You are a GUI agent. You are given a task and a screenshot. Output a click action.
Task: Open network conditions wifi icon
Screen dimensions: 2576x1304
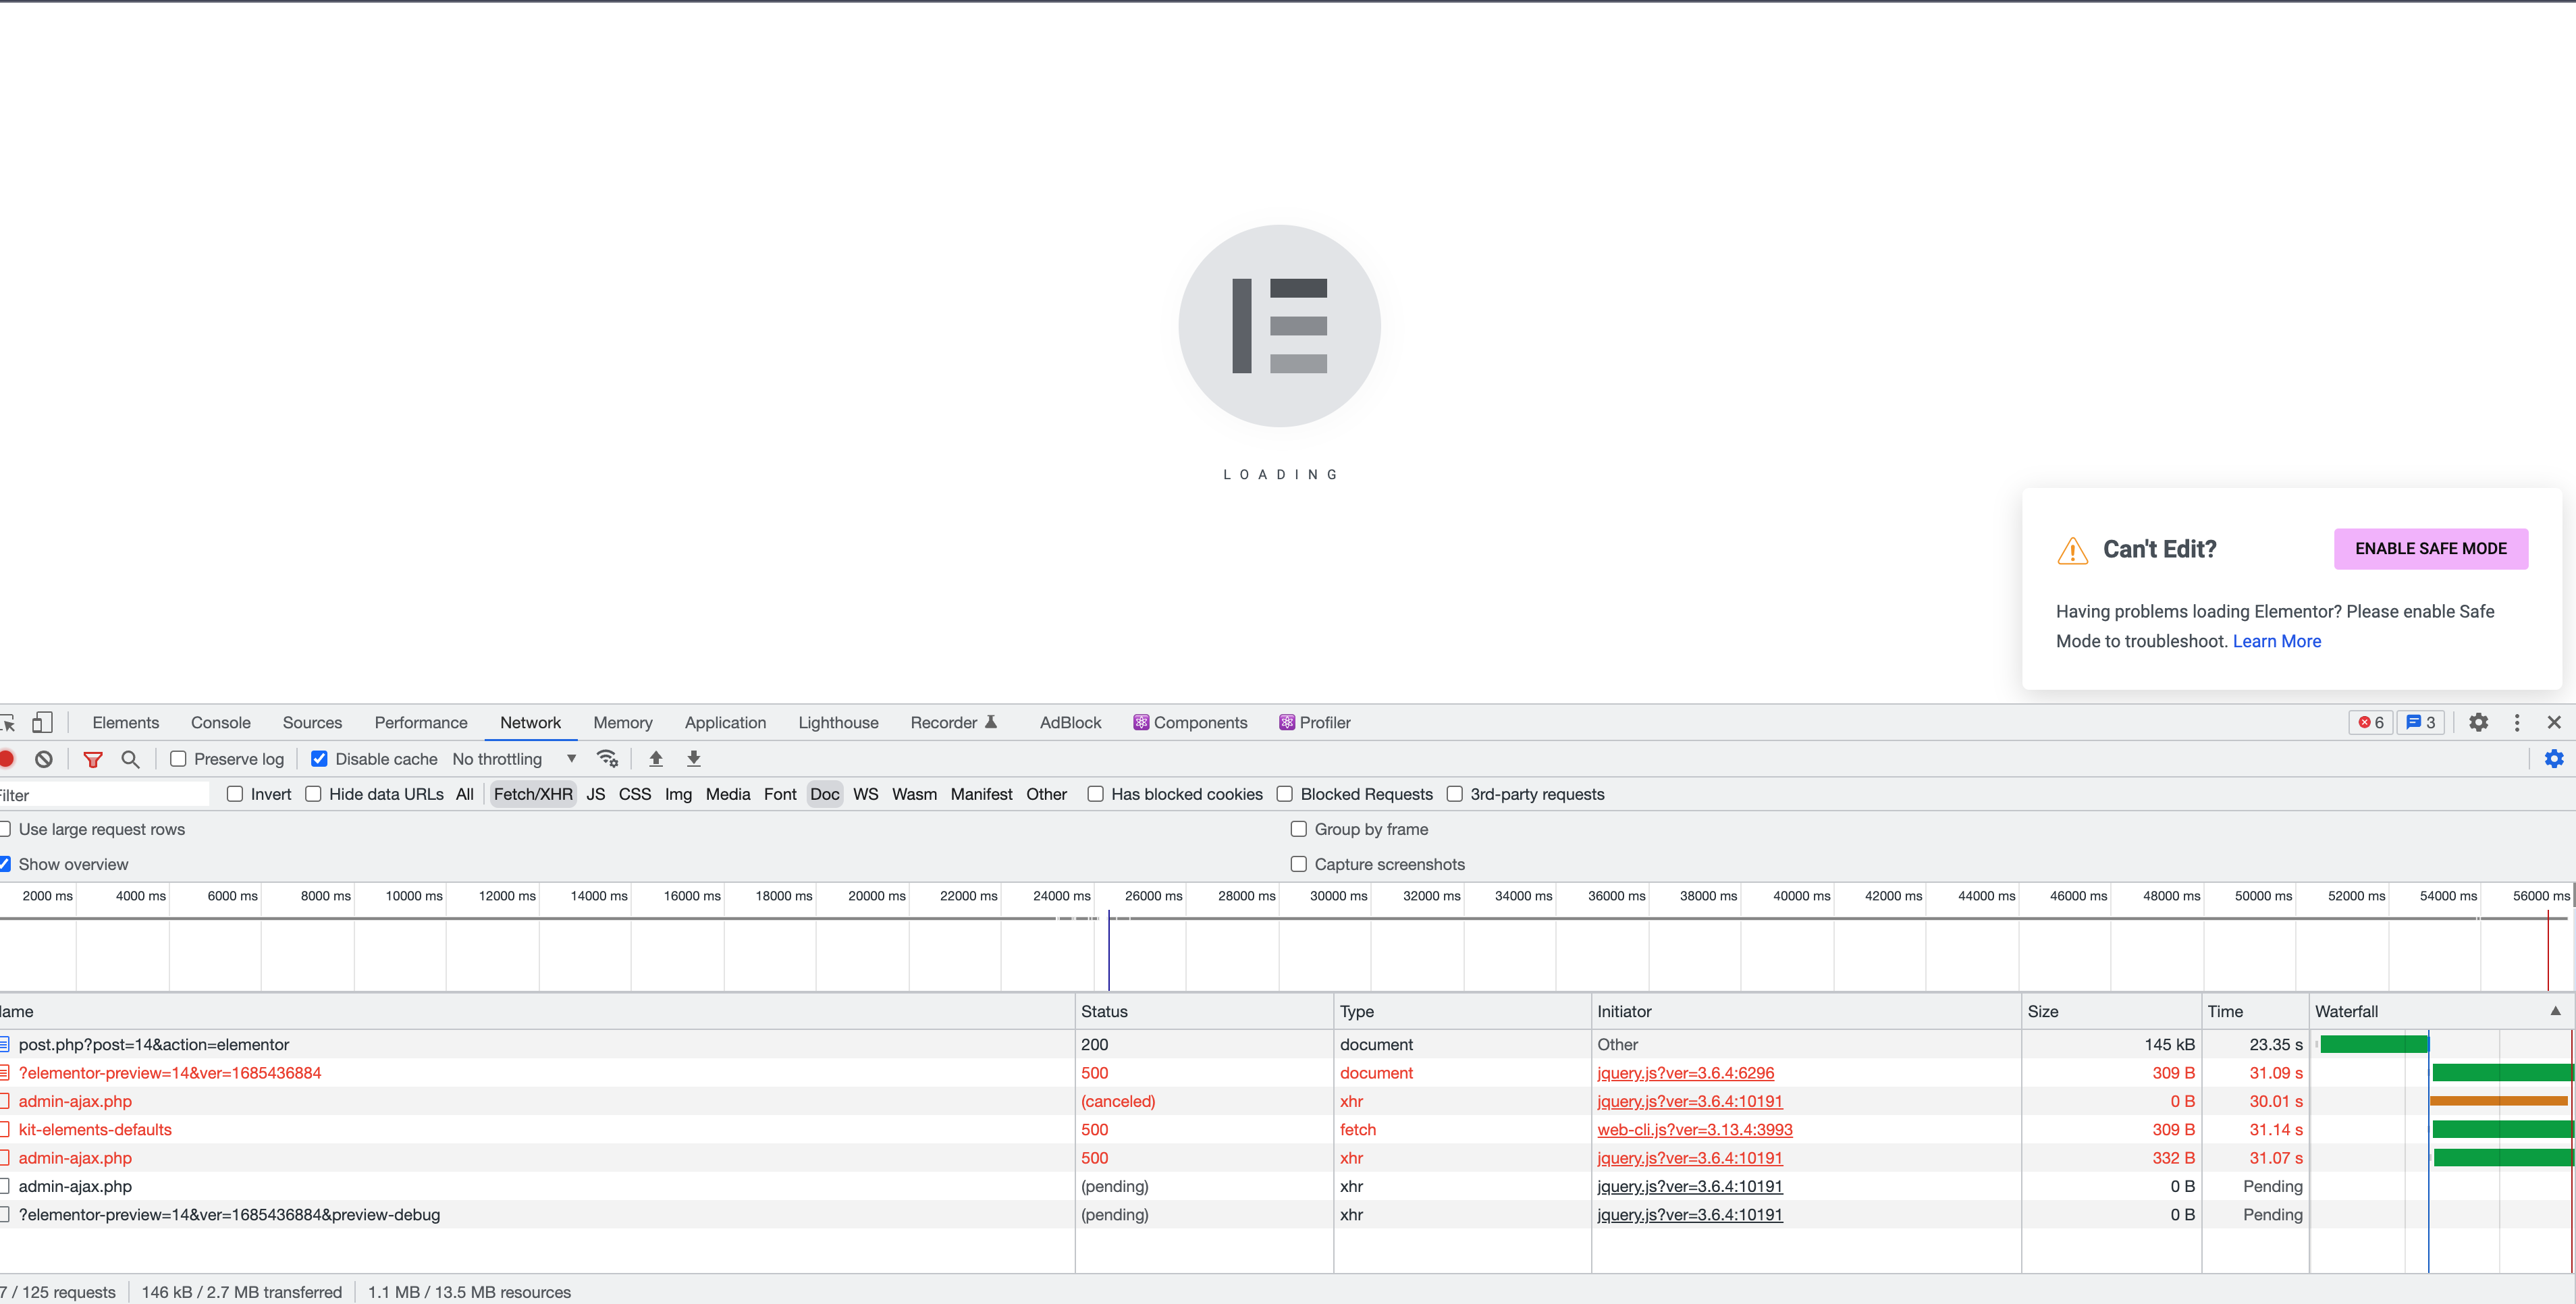point(607,759)
